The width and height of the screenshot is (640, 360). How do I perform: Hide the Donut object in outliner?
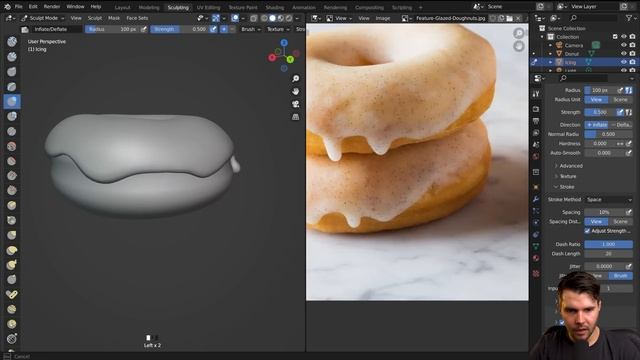pos(624,53)
